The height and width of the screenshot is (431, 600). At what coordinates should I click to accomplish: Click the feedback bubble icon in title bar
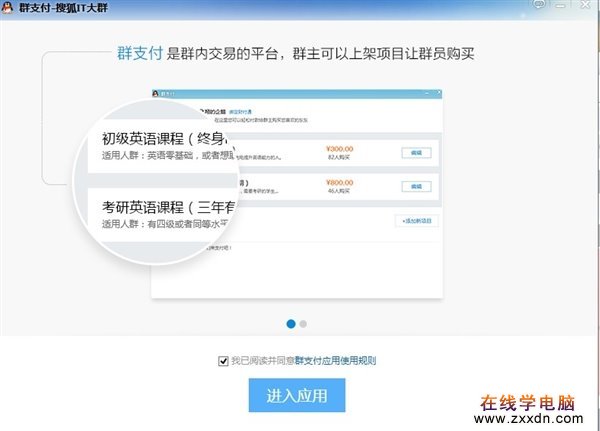pos(539,4)
